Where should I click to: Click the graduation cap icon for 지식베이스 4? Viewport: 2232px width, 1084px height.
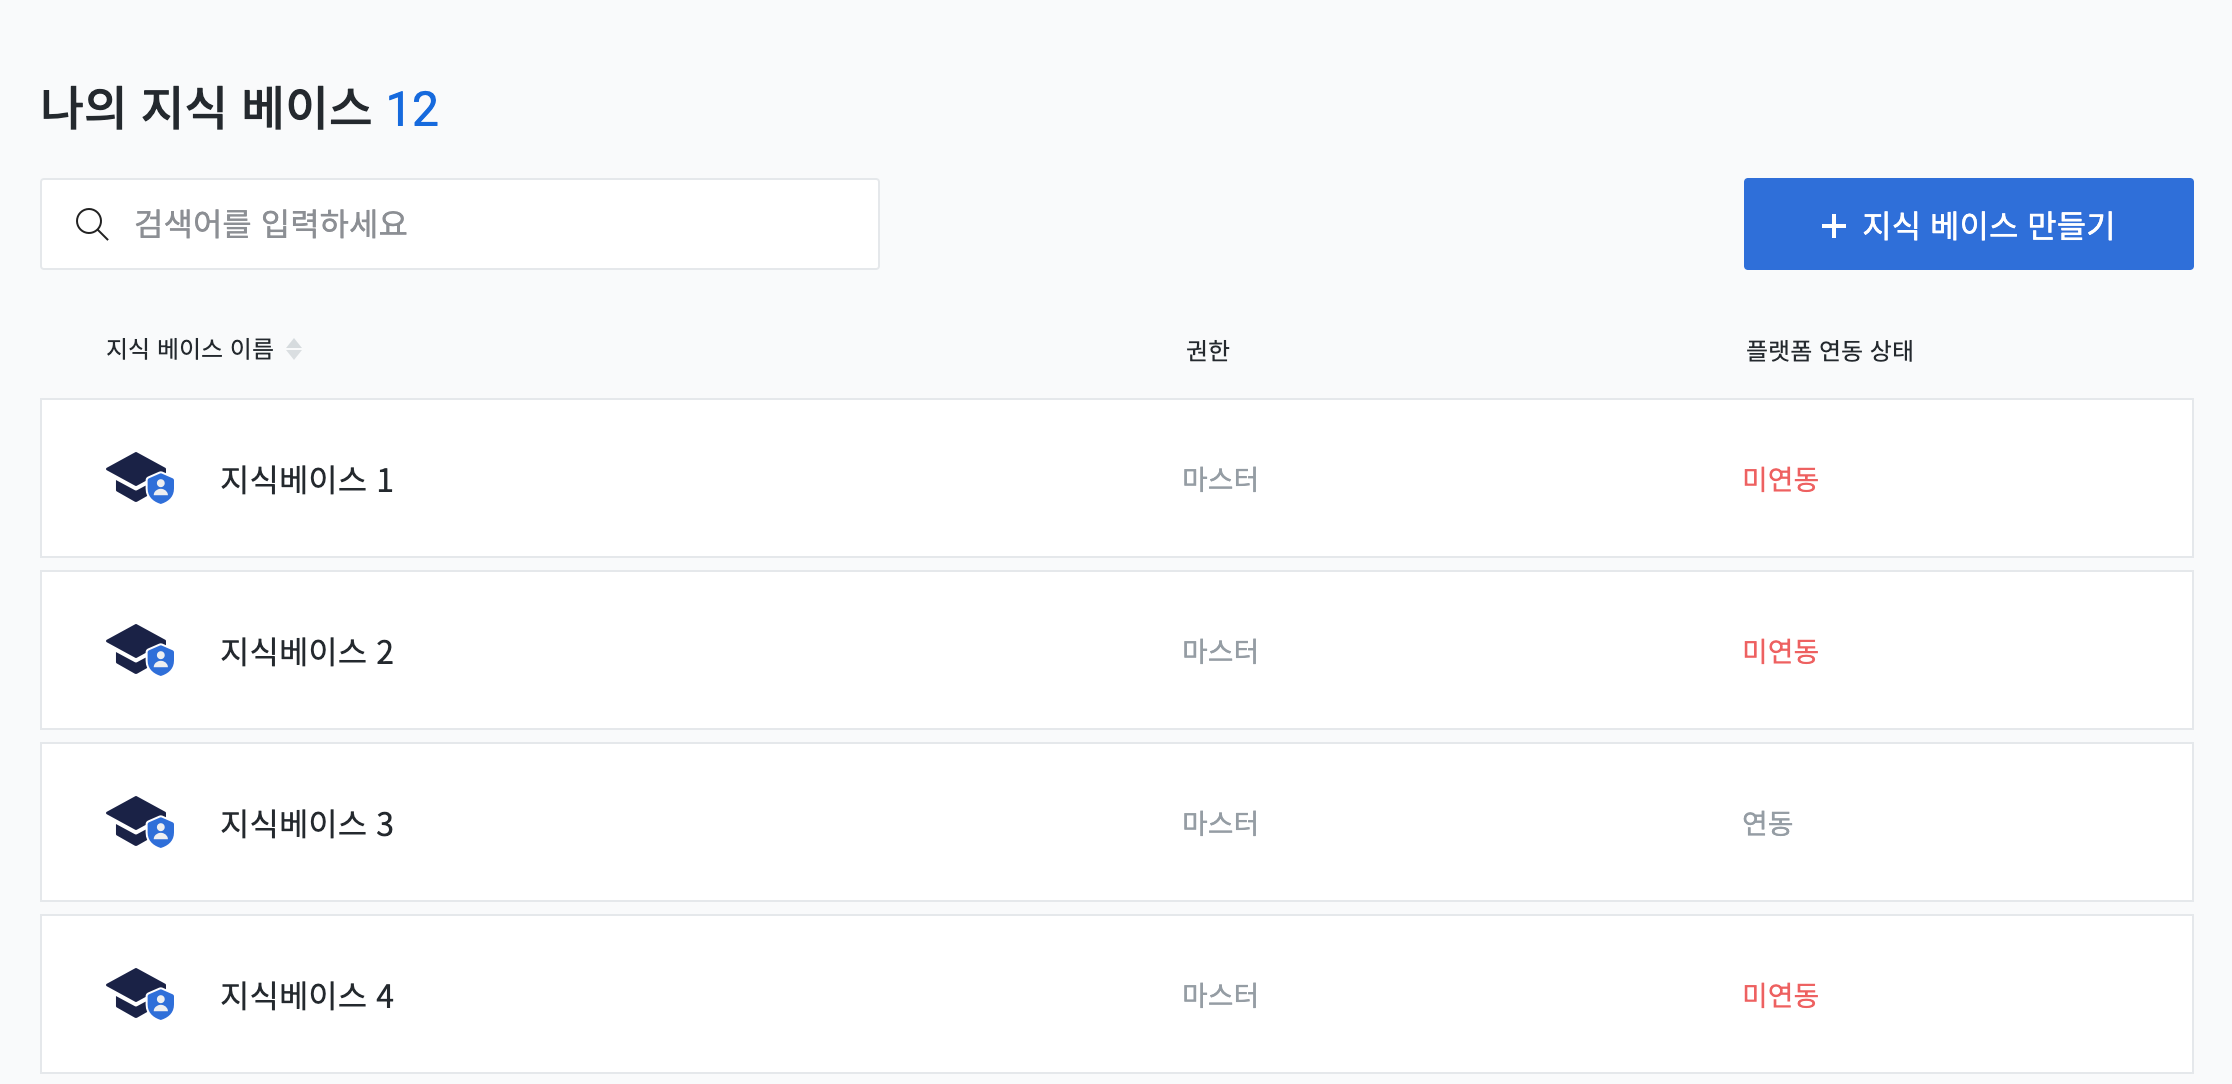click(x=140, y=994)
